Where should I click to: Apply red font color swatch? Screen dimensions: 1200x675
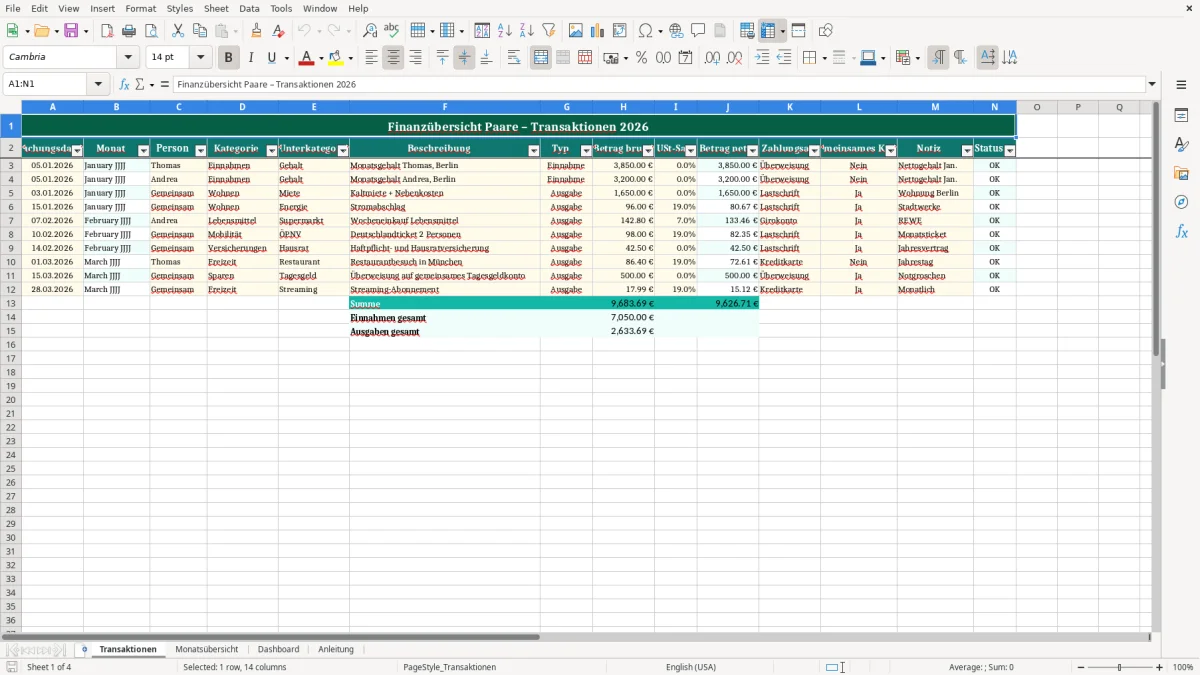(x=308, y=58)
